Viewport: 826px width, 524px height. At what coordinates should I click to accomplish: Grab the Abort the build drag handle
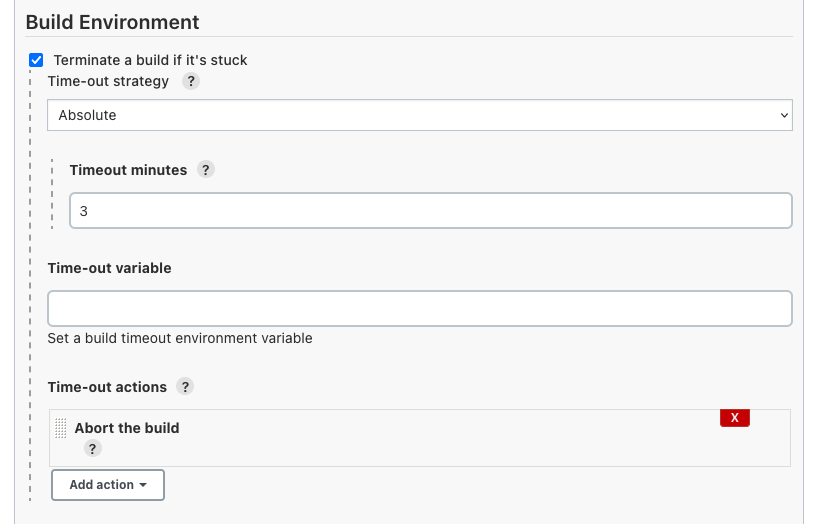point(61,428)
